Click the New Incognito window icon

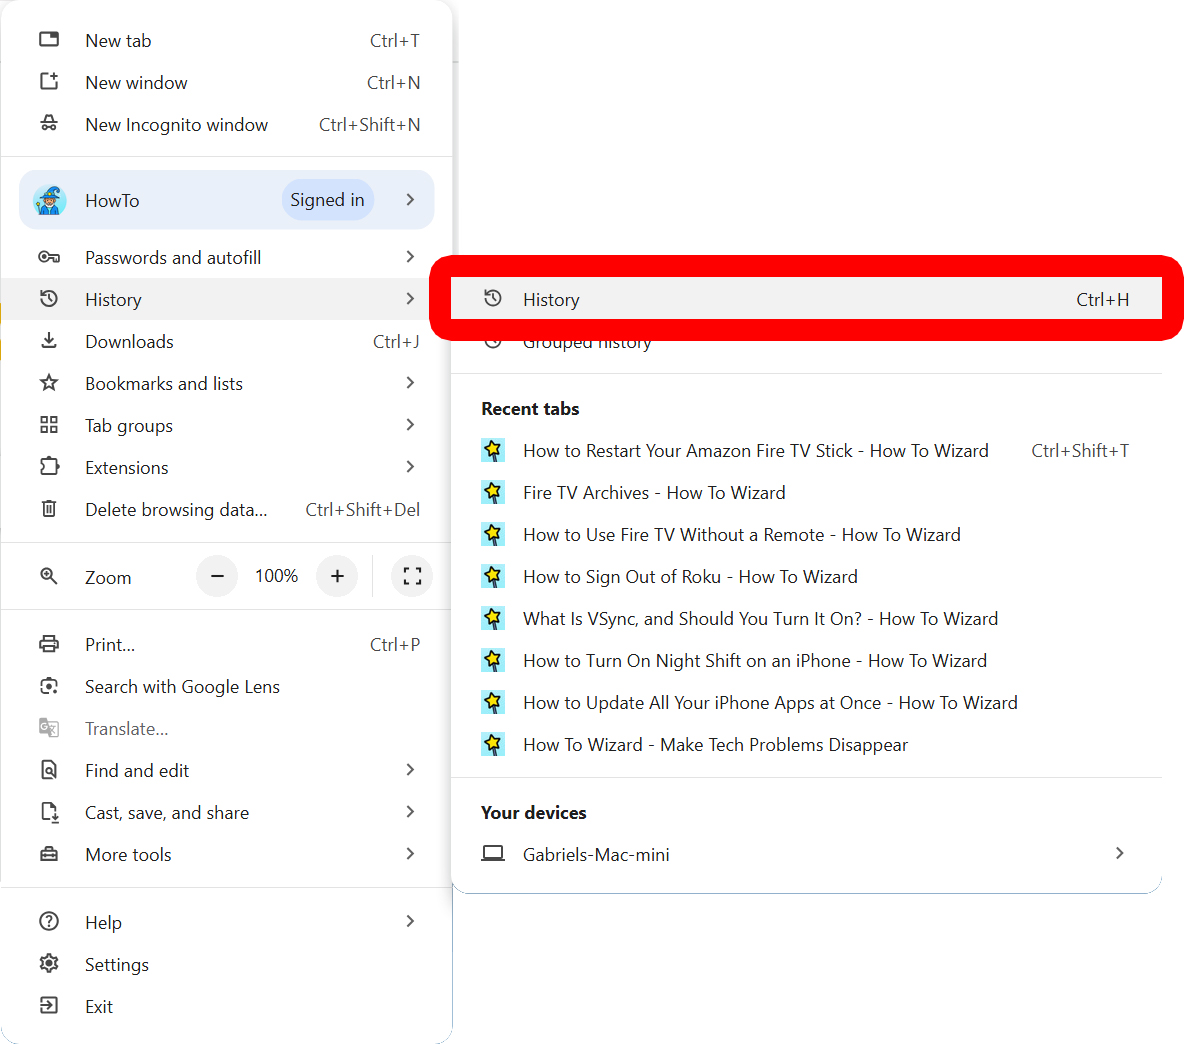[x=49, y=124]
